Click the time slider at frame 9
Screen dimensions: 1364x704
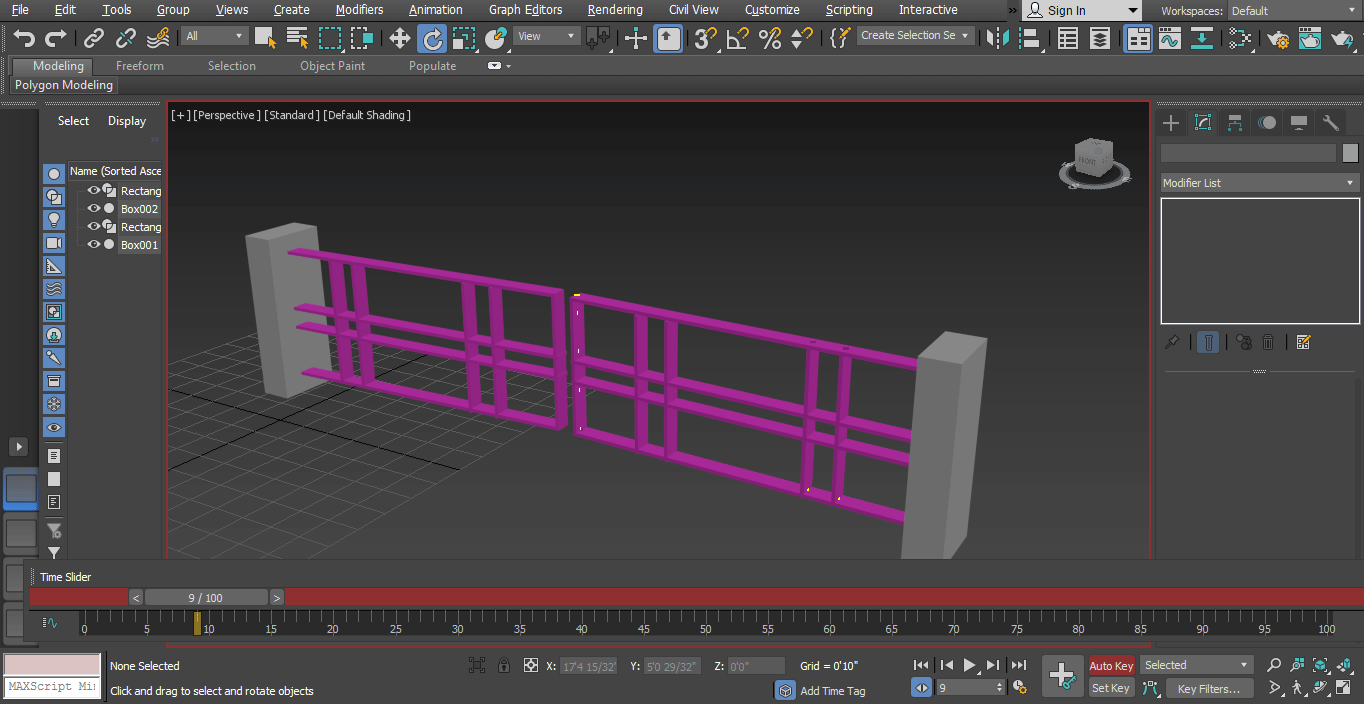click(x=205, y=597)
